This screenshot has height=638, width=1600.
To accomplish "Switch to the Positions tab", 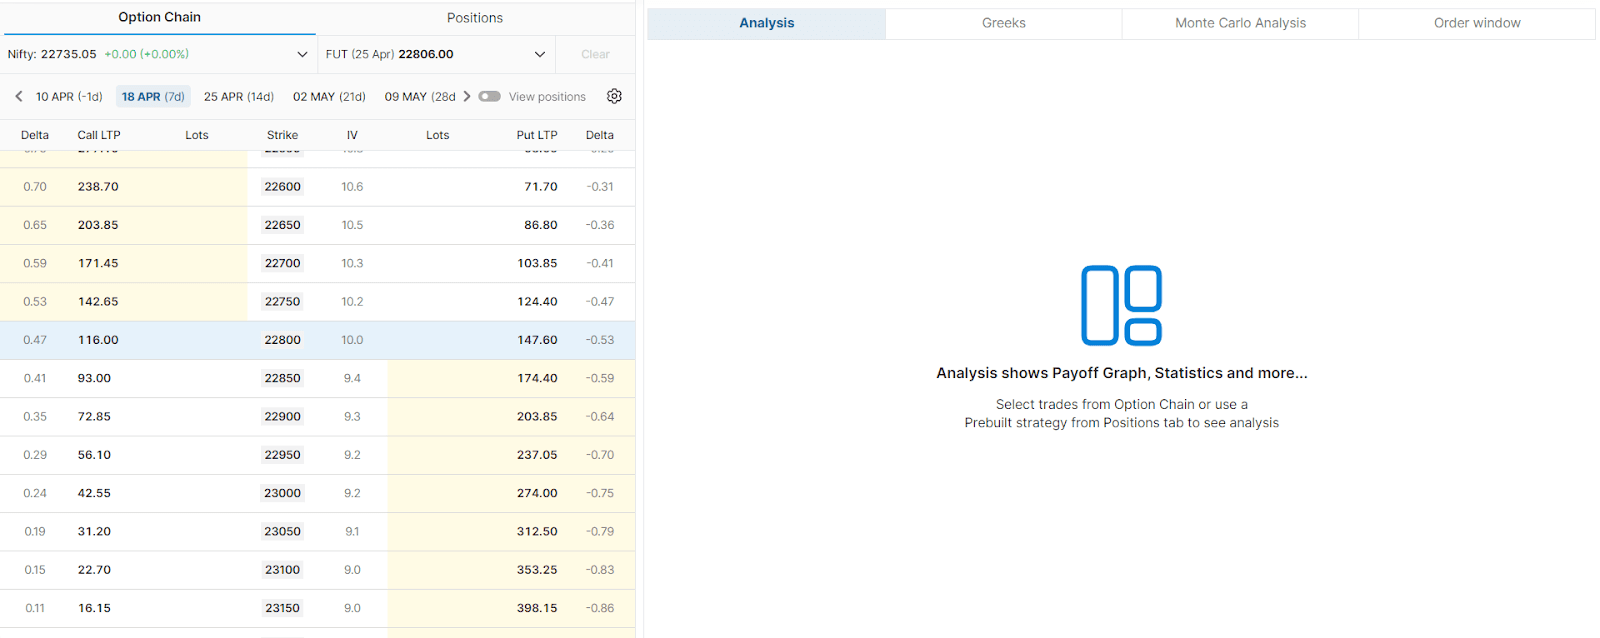I will 474,18.
